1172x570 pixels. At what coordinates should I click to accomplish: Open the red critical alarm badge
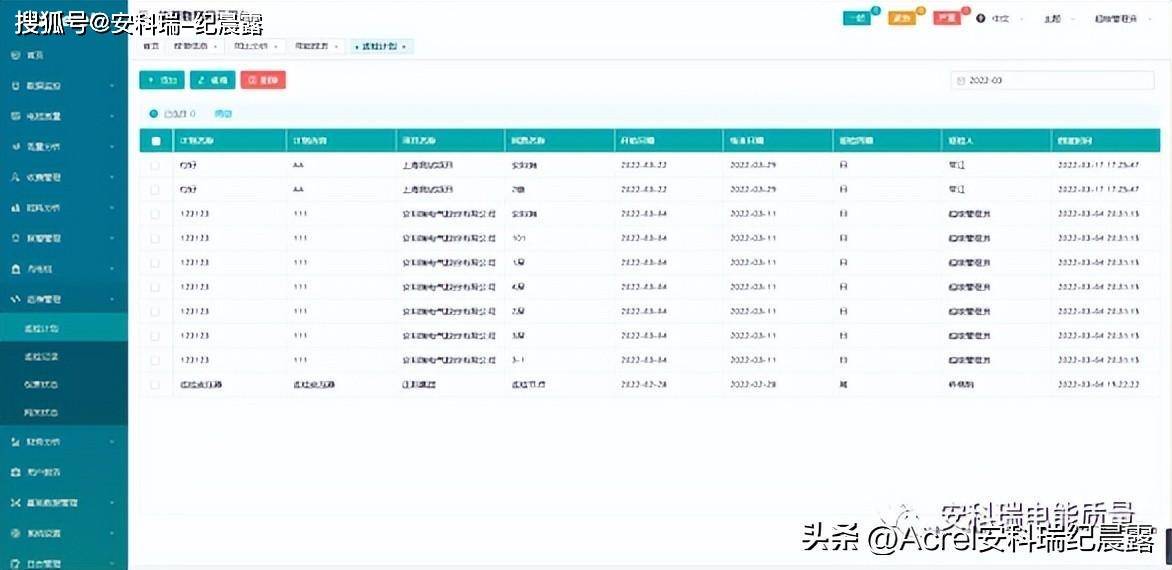coord(945,18)
